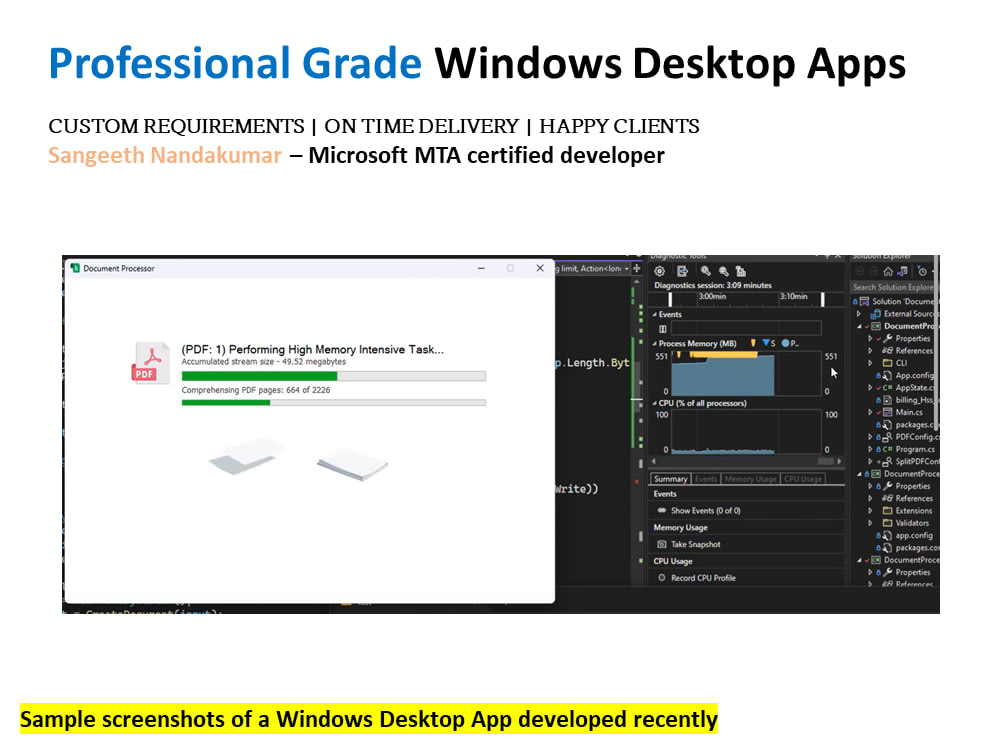This screenshot has height=750, width=1000.
Task: Click the Home icon in Solution Explorer toolbar
Action: (889, 272)
